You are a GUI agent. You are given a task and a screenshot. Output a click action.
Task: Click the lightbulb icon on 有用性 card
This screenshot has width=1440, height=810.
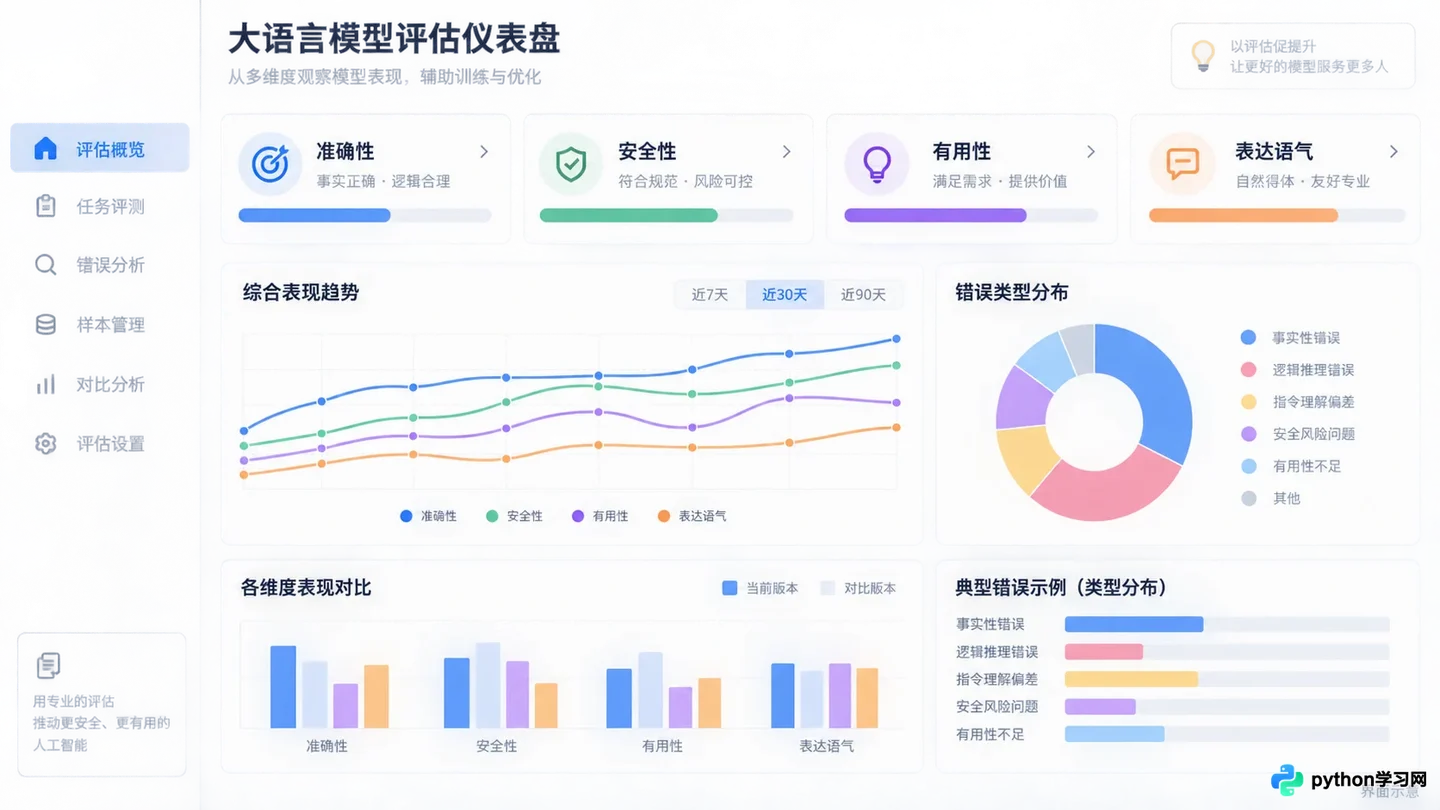click(877, 163)
